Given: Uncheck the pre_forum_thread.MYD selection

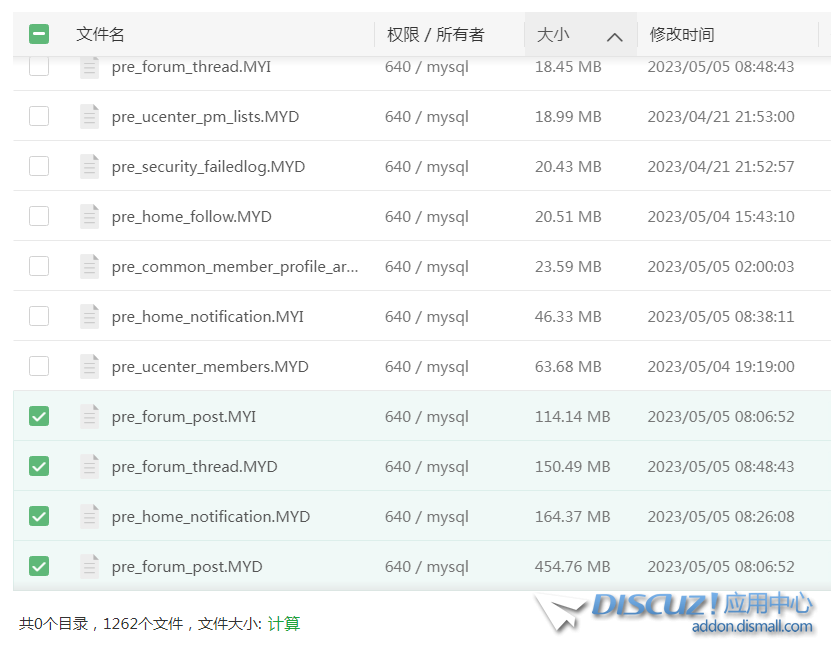Looking at the screenshot, I should 39,466.
